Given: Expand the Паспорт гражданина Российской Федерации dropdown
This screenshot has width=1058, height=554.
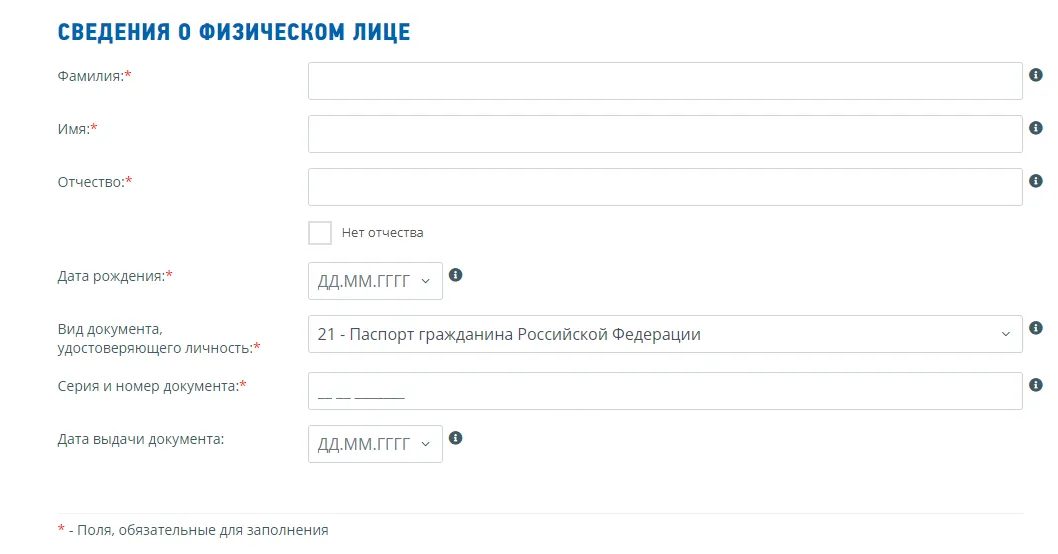Looking at the screenshot, I should coord(665,334).
